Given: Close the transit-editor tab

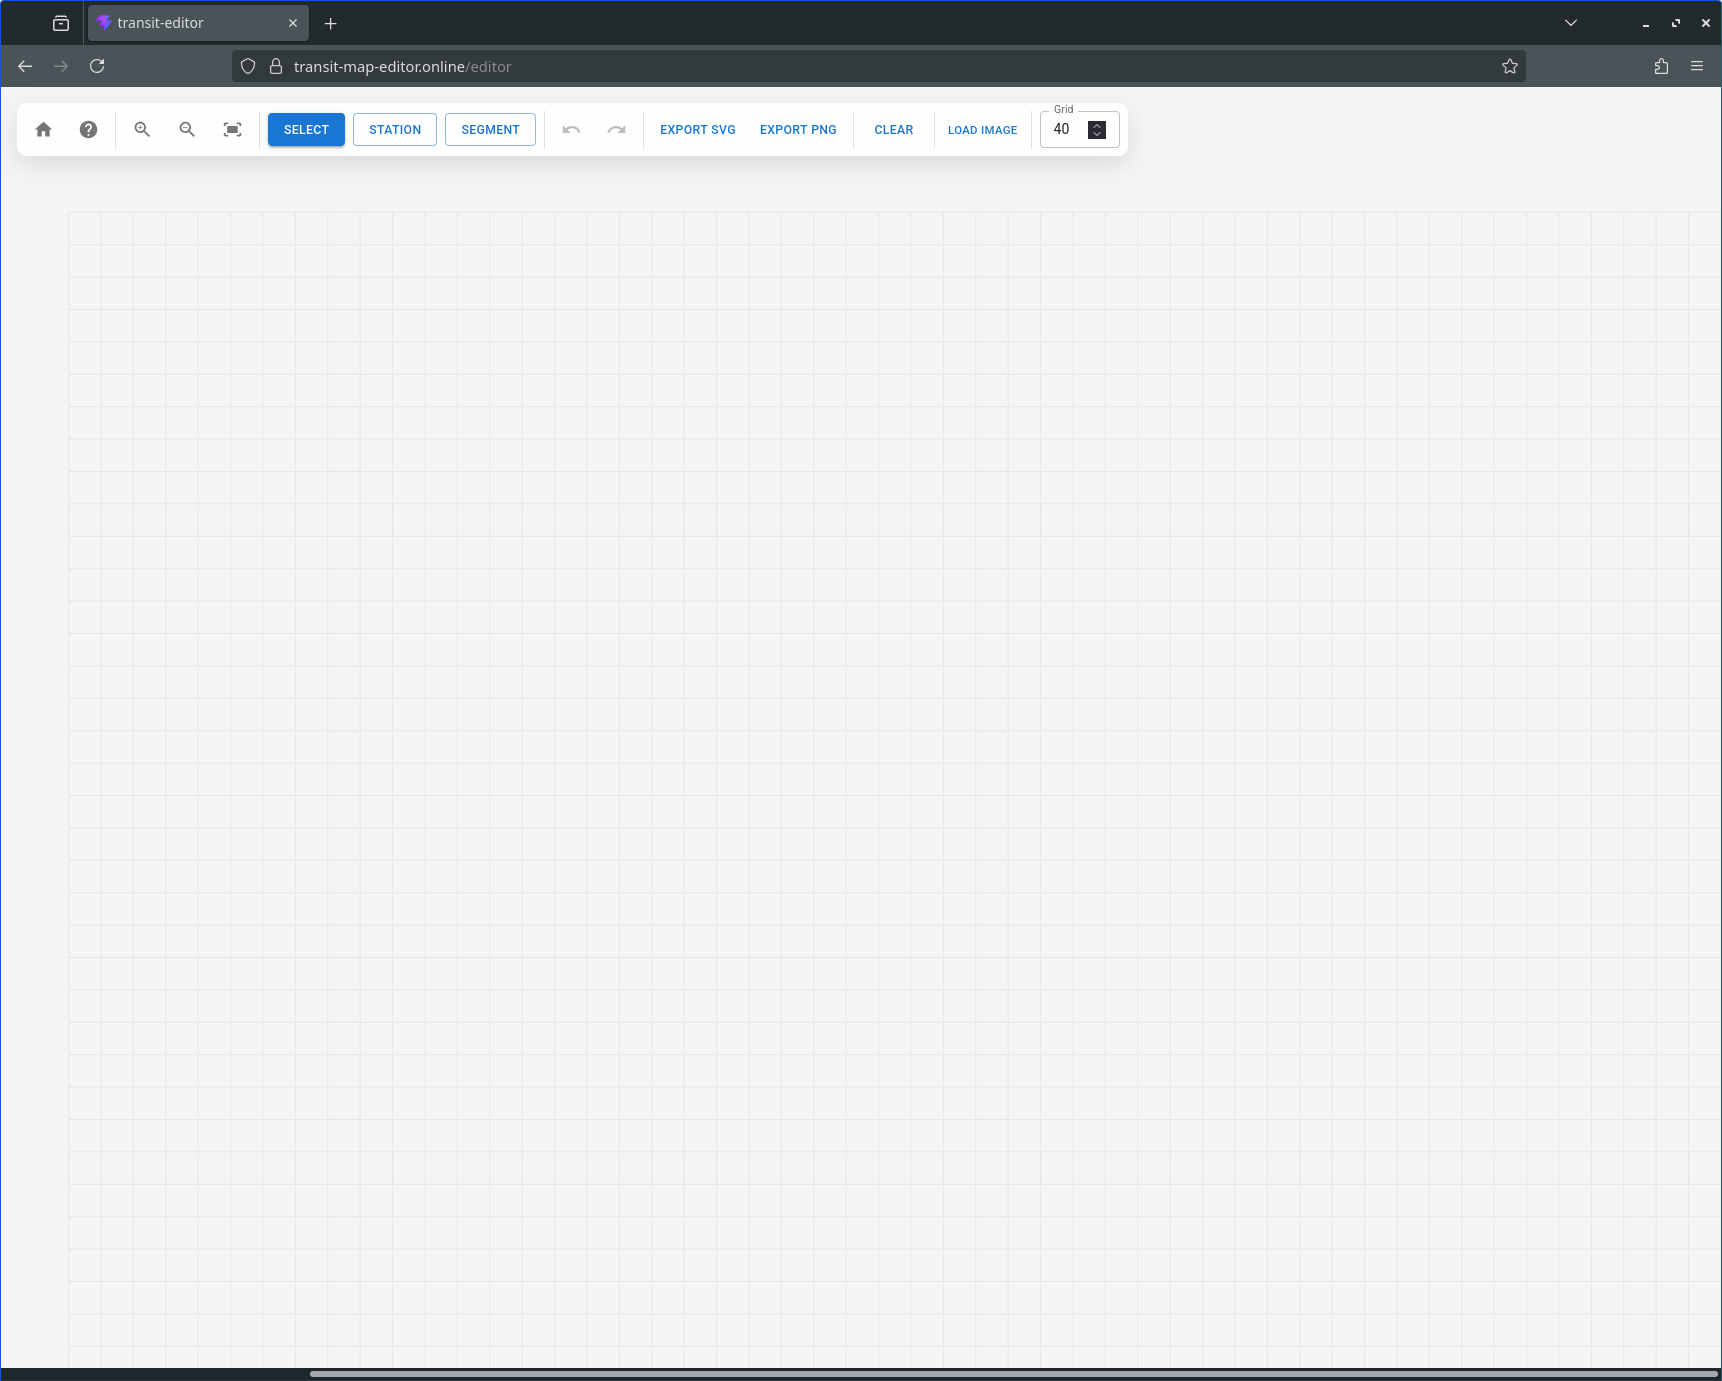Looking at the screenshot, I should click(293, 23).
